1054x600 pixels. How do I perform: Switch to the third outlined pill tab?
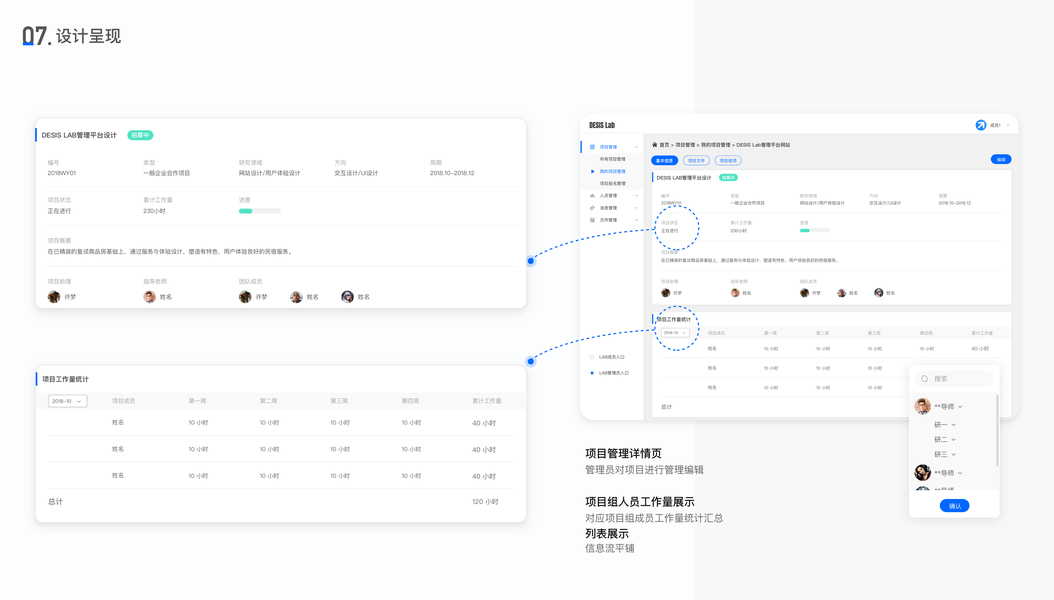click(728, 161)
